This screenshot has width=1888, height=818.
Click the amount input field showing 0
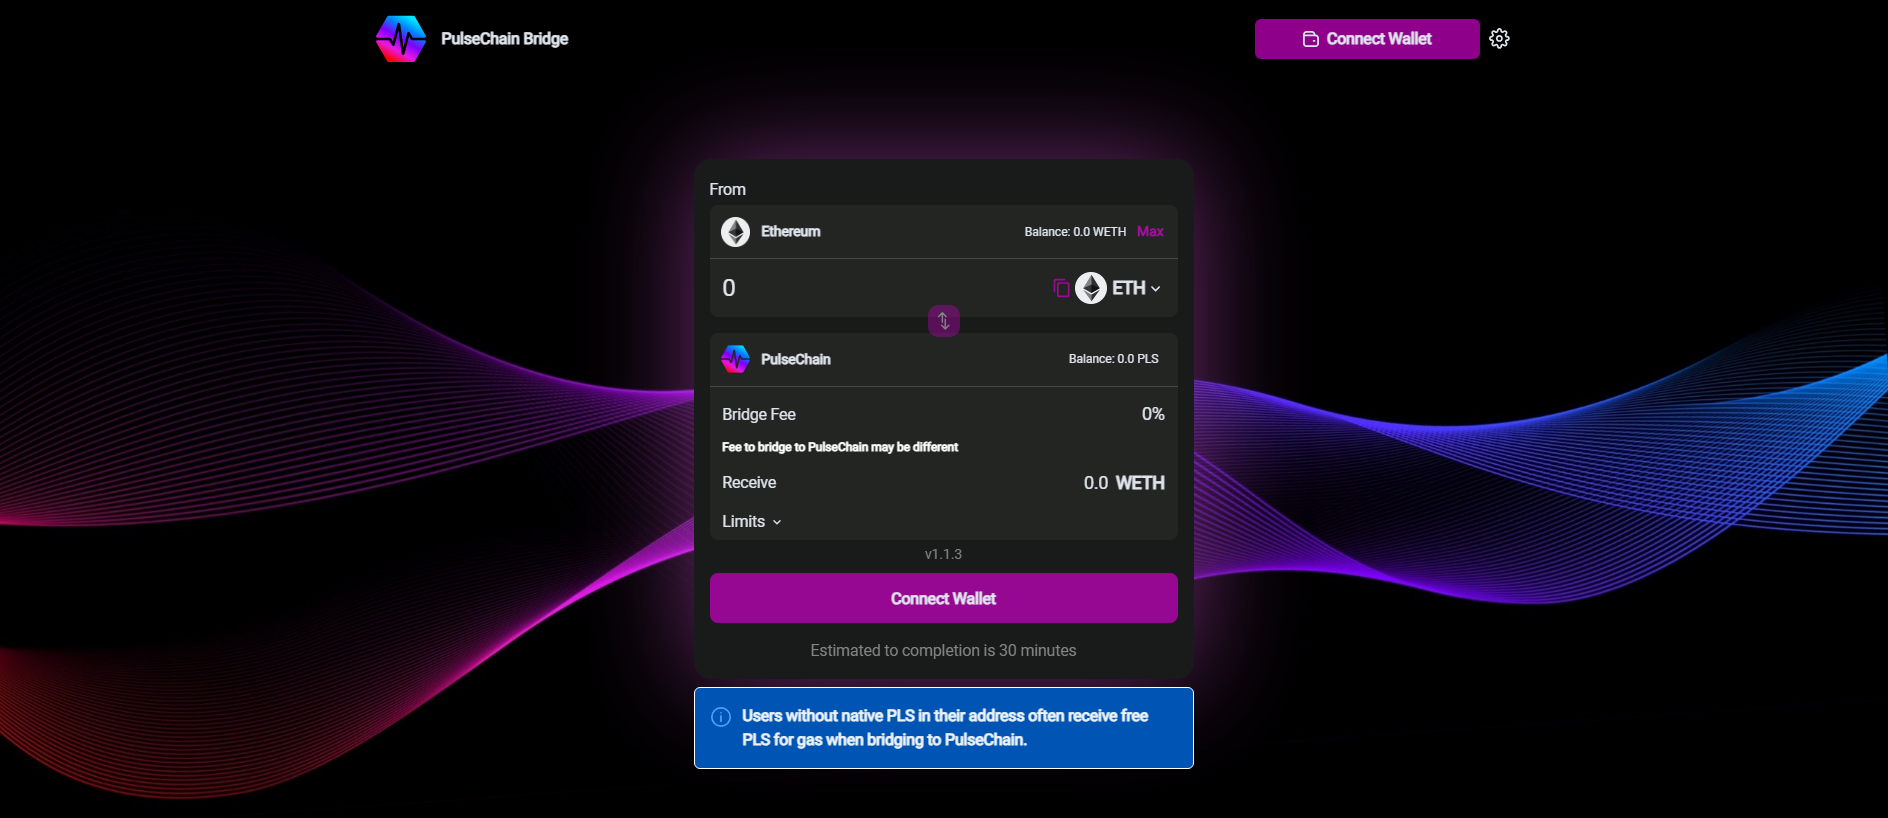880,288
